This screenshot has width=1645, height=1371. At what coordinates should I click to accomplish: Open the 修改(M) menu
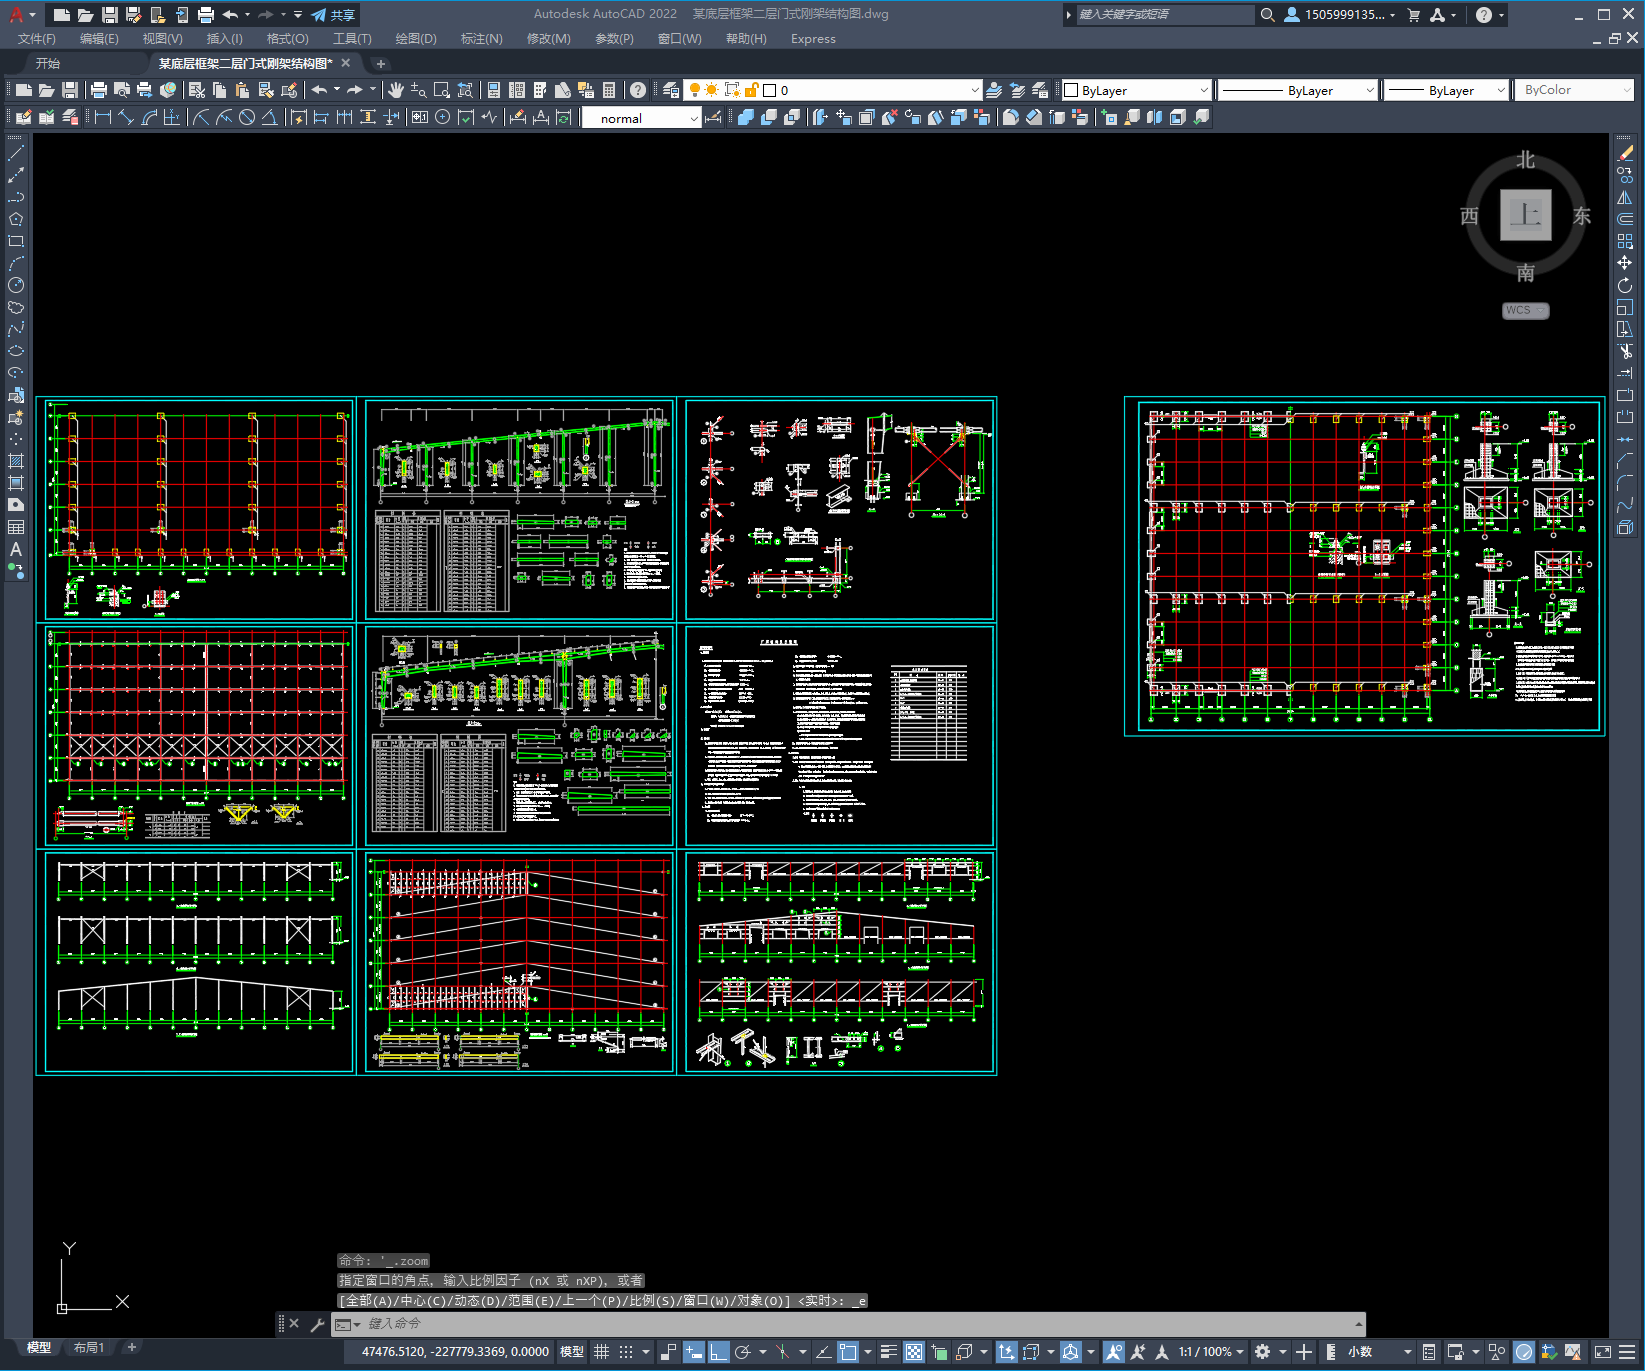click(x=548, y=39)
